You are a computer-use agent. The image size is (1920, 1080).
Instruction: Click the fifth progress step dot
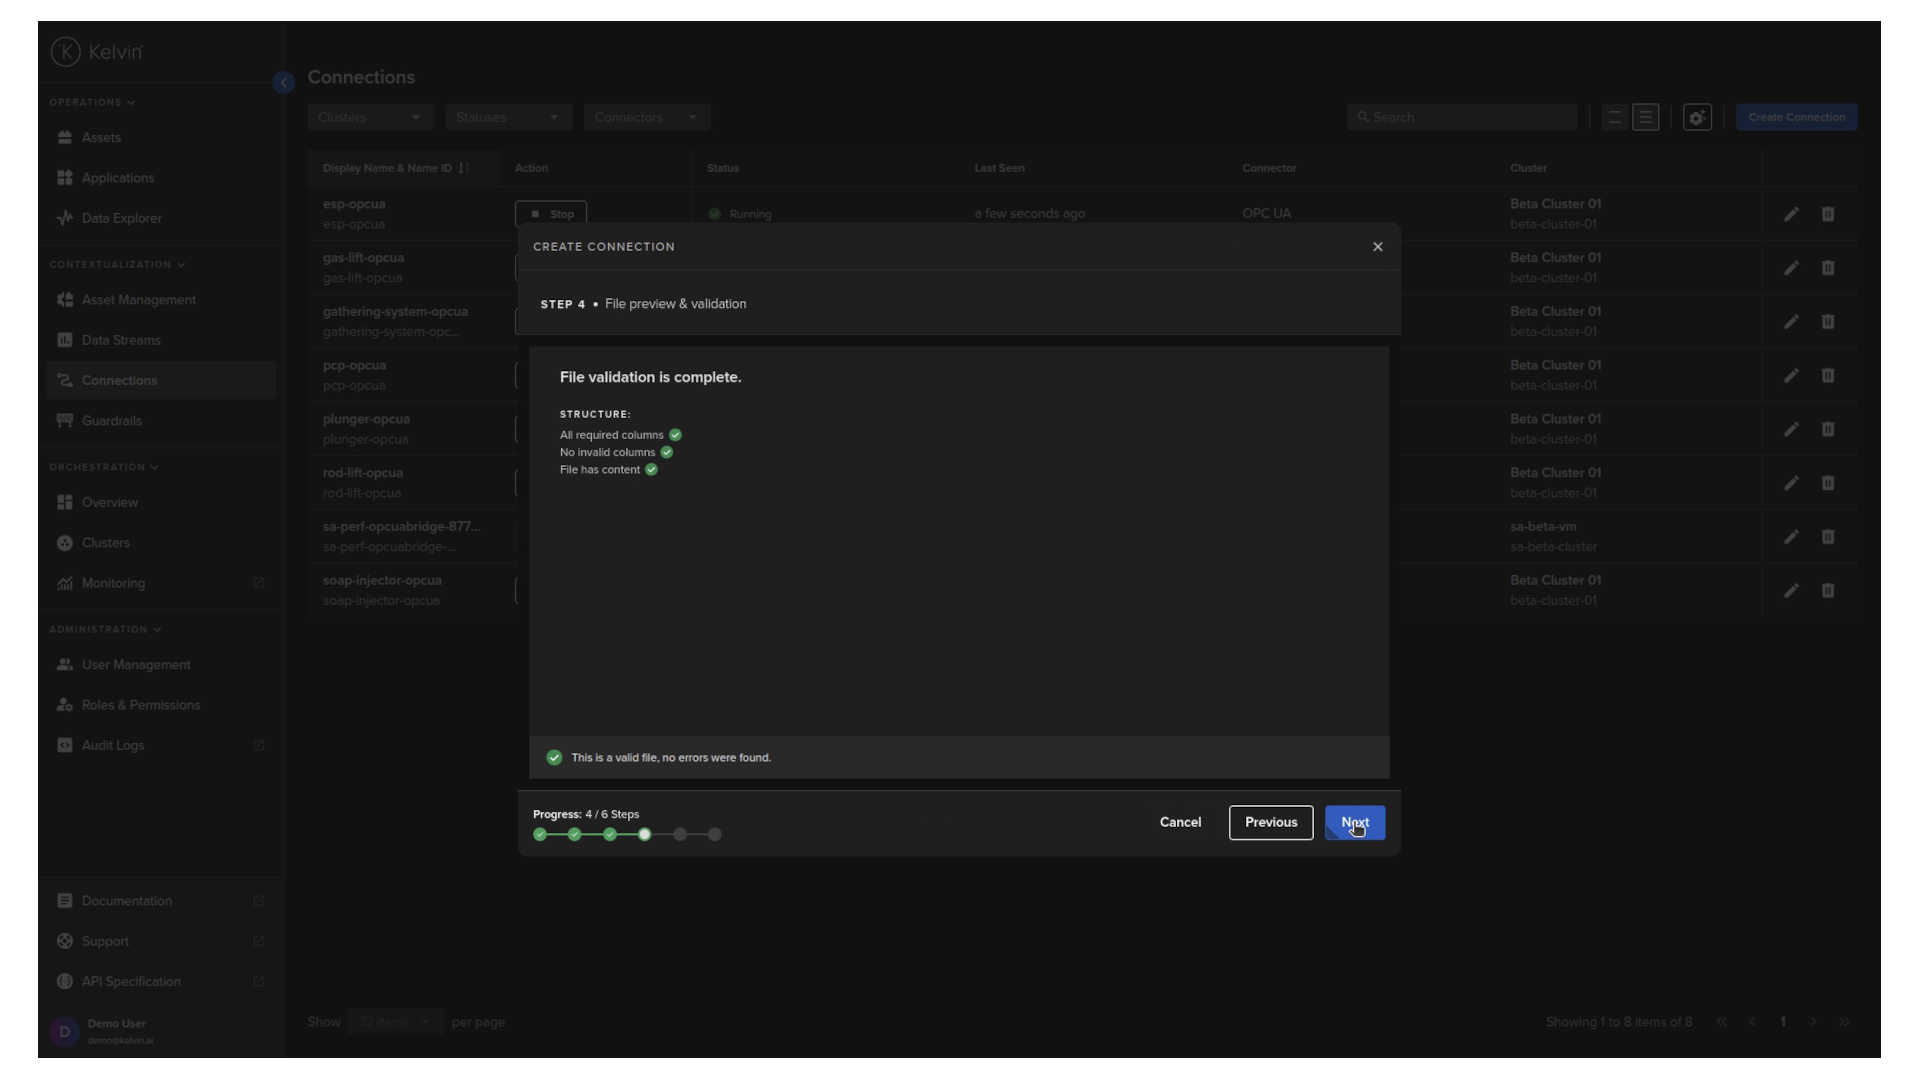[x=680, y=834]
